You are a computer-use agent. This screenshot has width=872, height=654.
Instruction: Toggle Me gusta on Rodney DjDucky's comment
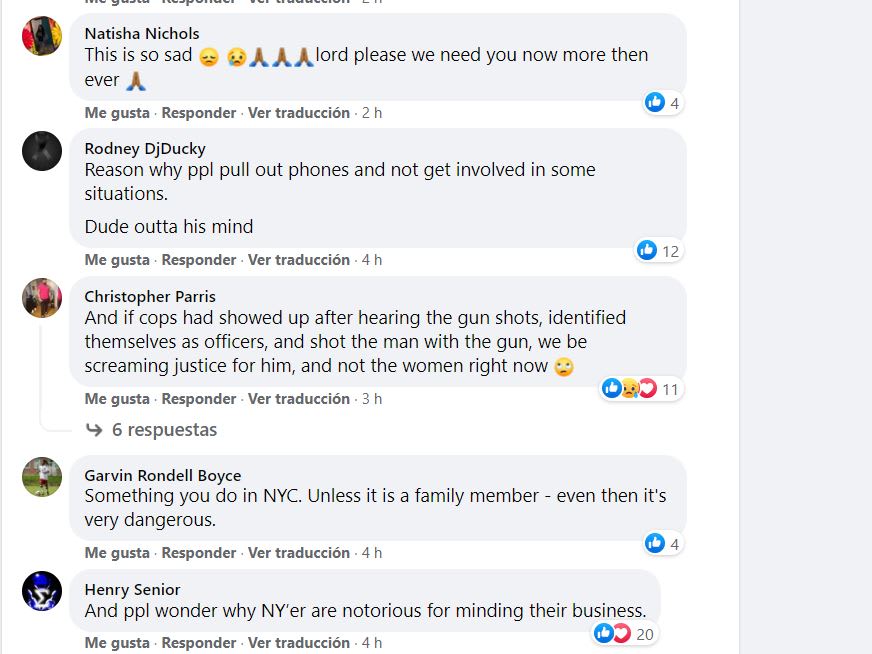coord(117,260)
